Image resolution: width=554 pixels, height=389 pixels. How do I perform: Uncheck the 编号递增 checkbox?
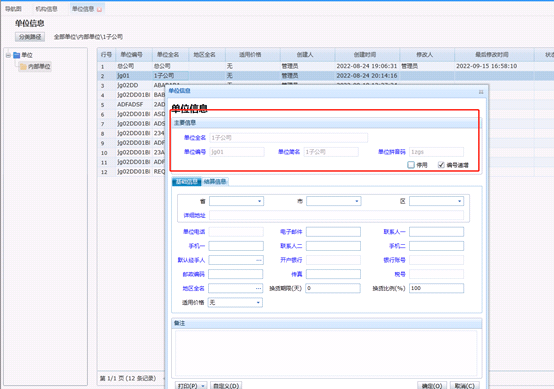pos(441,165)
